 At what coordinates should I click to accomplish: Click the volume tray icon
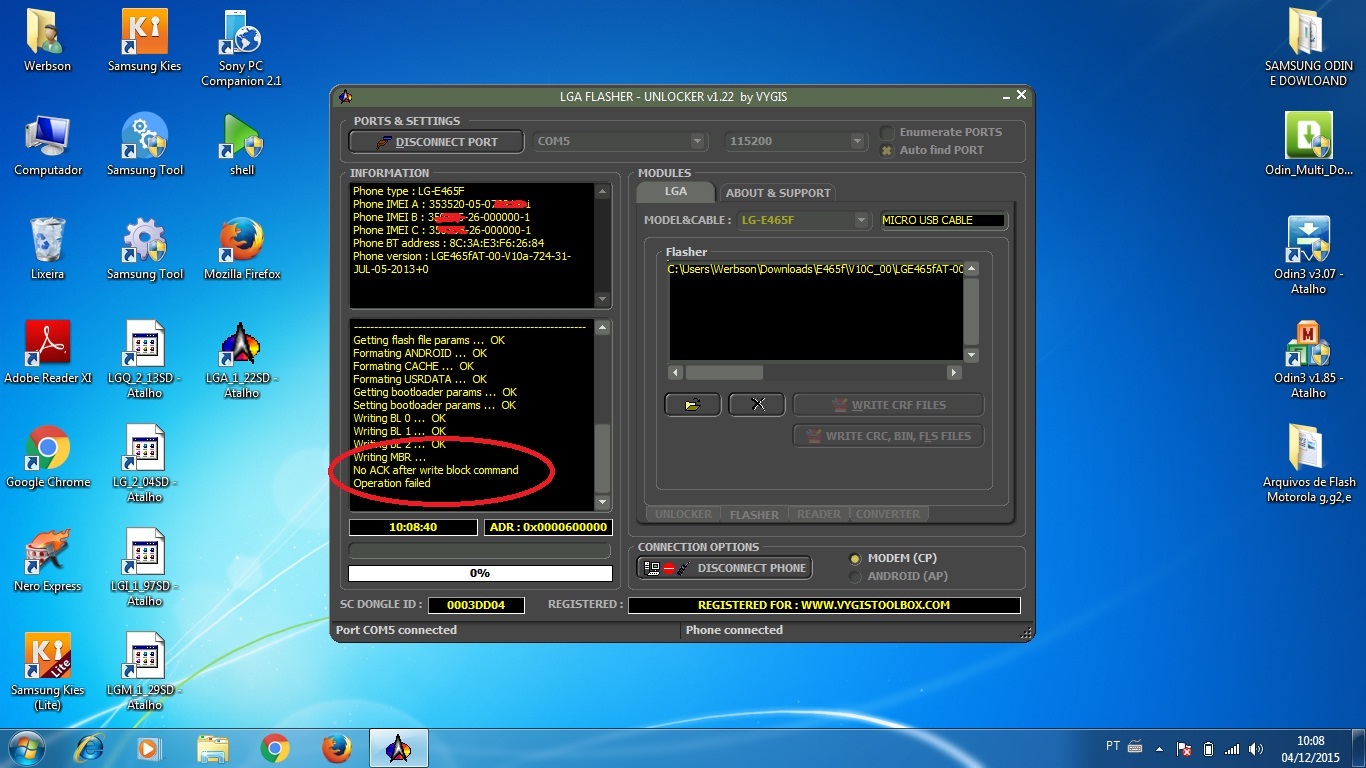click(x=1256, y=748)
